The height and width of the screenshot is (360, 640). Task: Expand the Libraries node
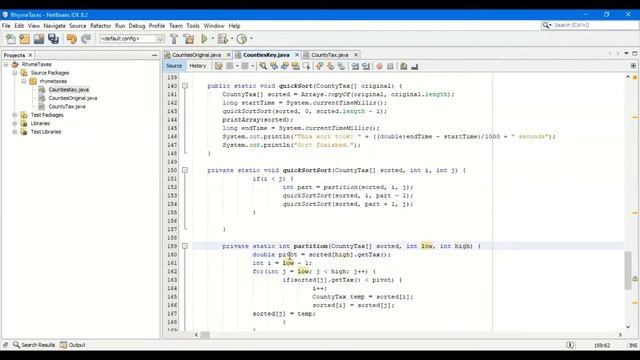click(15, 123)
